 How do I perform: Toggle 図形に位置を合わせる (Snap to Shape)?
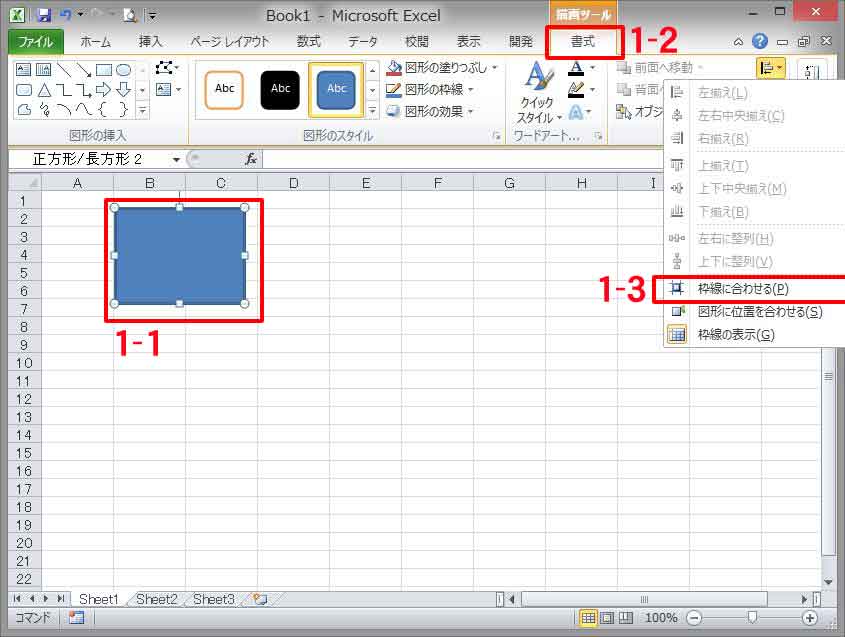coord(758,312)
